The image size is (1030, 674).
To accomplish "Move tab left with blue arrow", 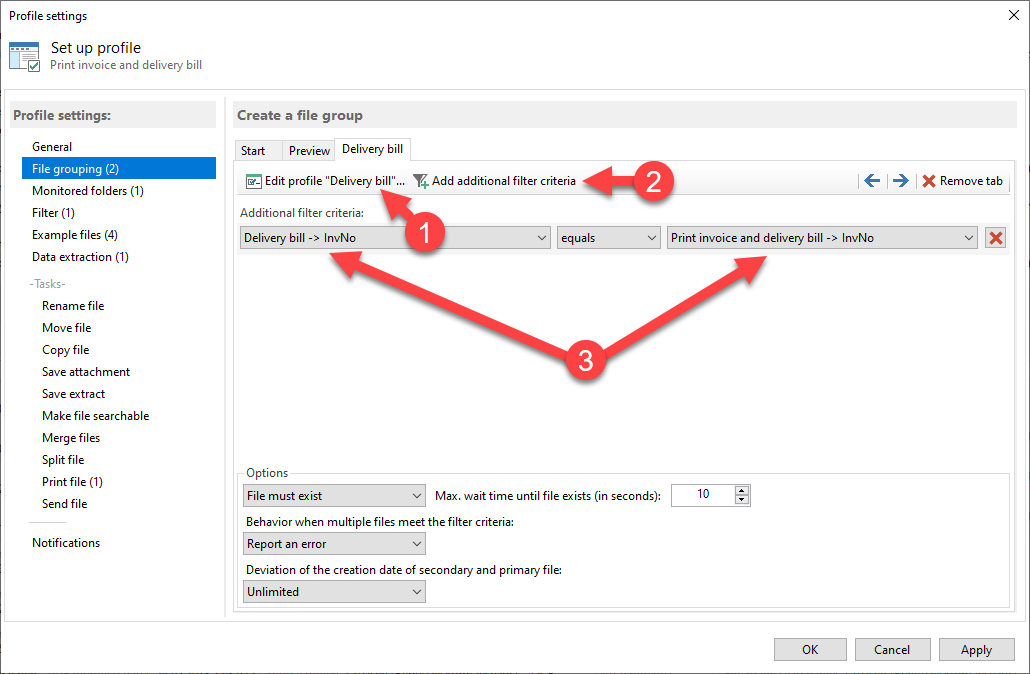I will coord(872,181).
